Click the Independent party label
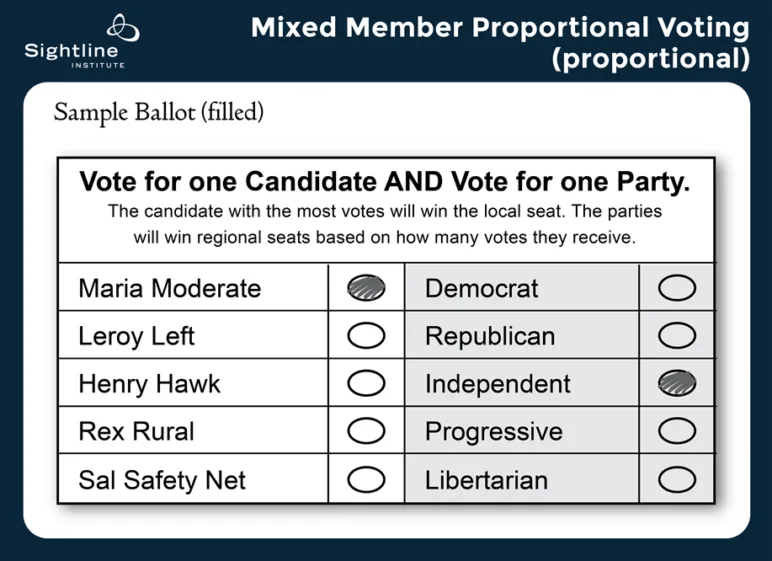The height and width of the screenshot is (561, 772). pos(497,385)
